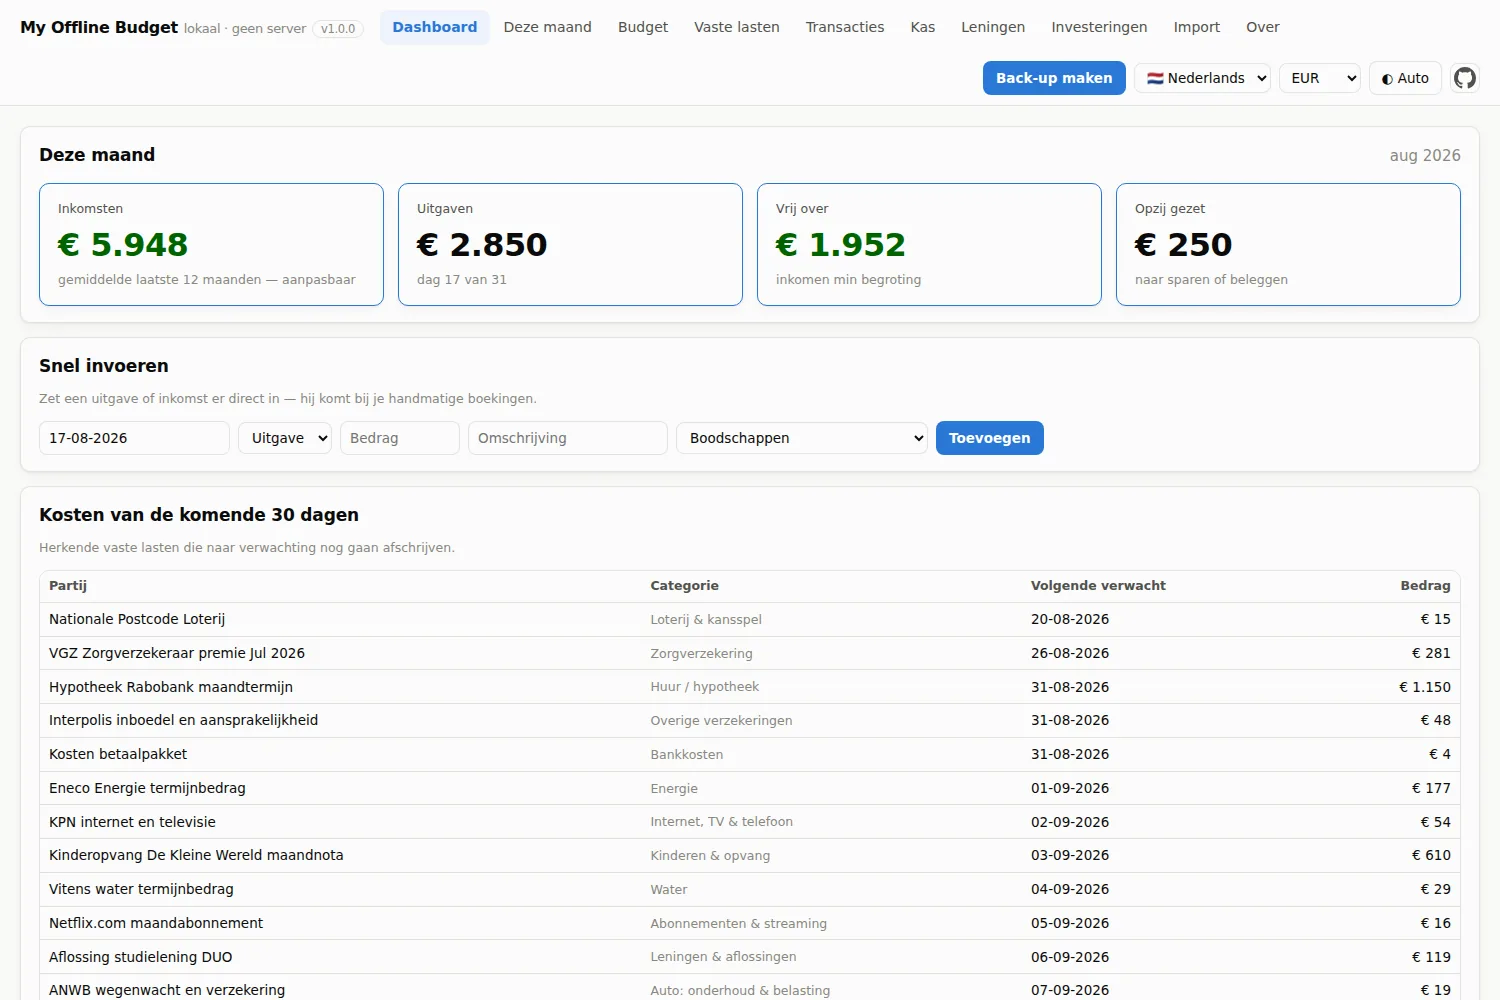Select the Kosten betaalpakket row
Screen dimensions: 1500x1000
pyautogui.click(x=750, y=754)
